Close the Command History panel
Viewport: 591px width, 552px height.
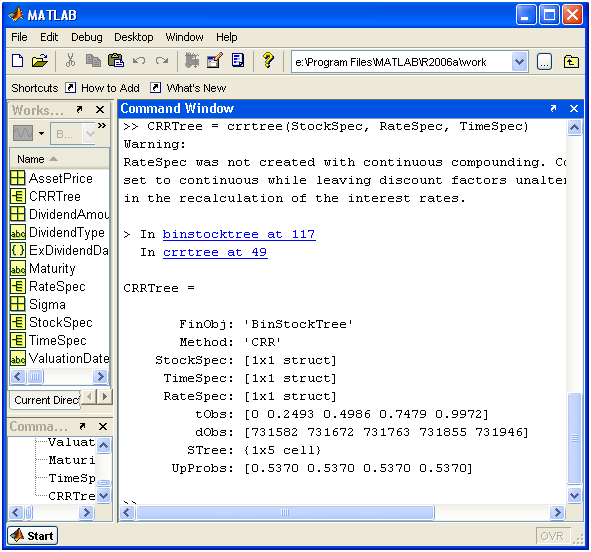[x=103, y=427]
